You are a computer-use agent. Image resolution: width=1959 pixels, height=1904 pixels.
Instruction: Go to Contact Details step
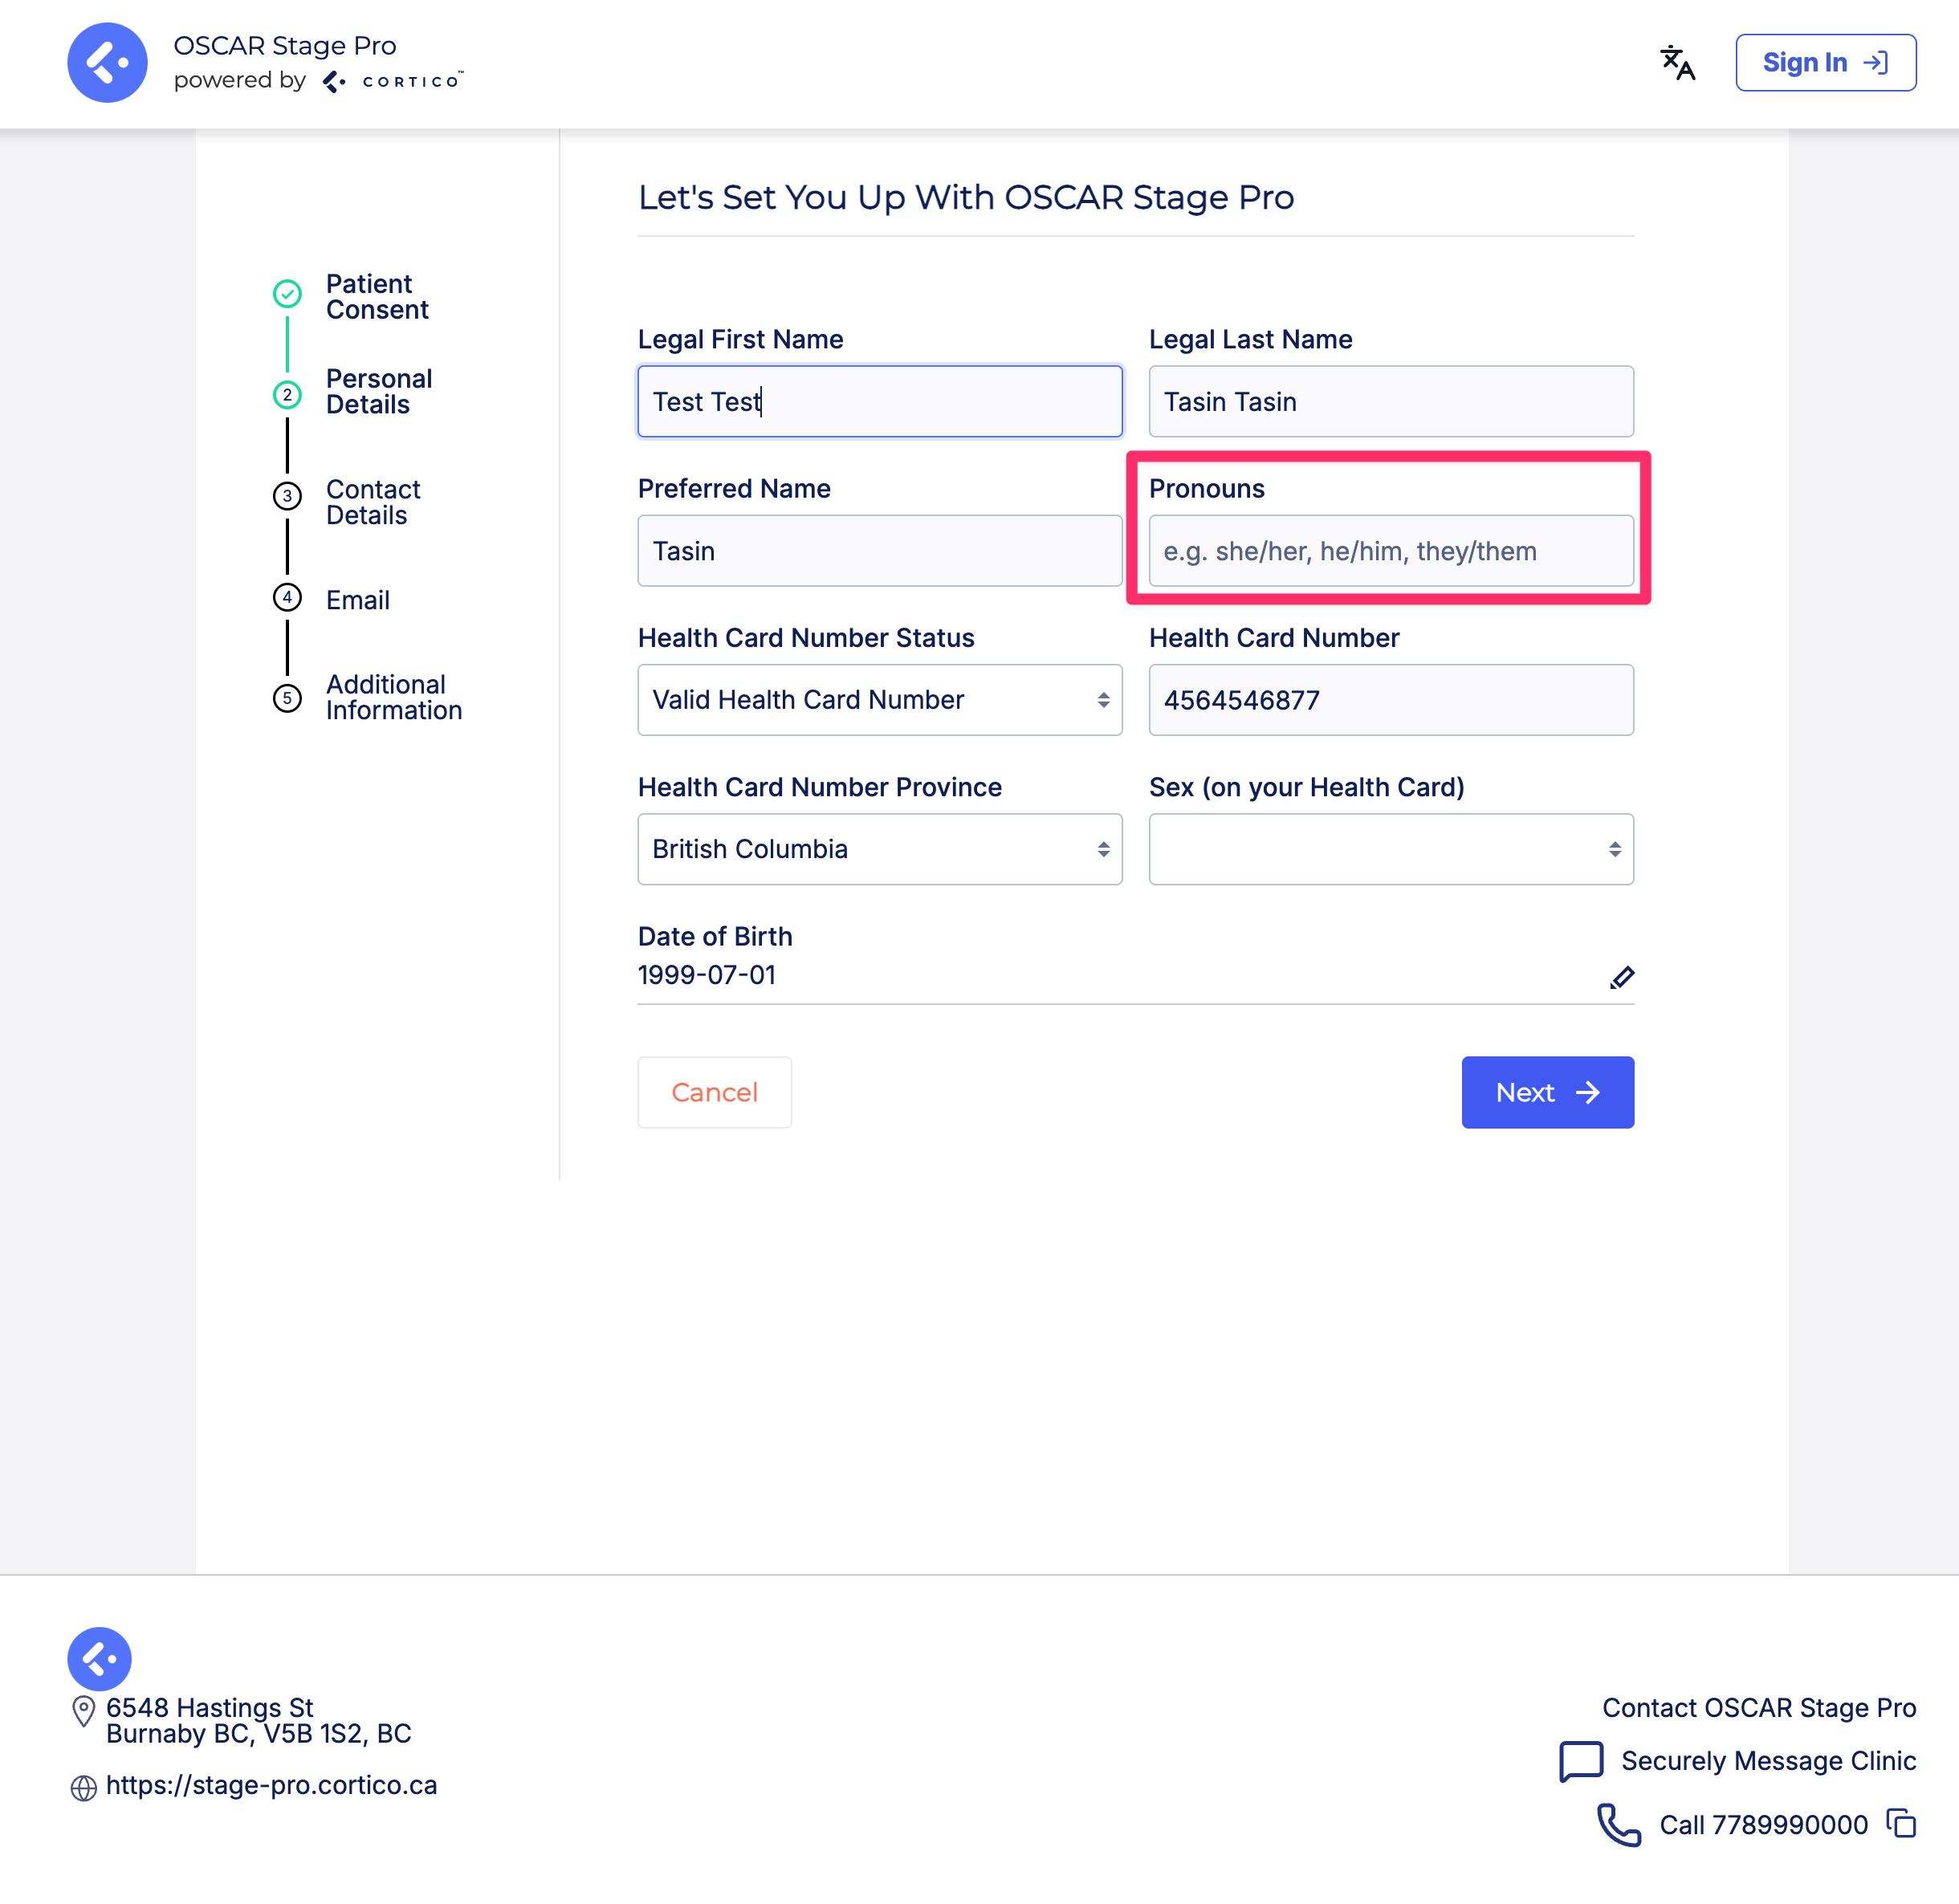pos(372,502)
